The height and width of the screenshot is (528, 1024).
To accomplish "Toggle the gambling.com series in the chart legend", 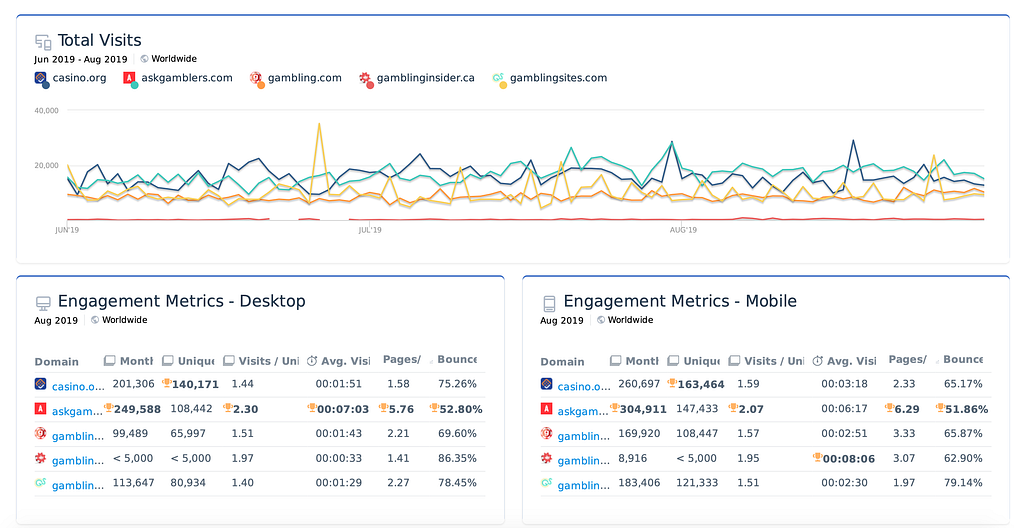I will pyautogui.click(x=295, y=78).
